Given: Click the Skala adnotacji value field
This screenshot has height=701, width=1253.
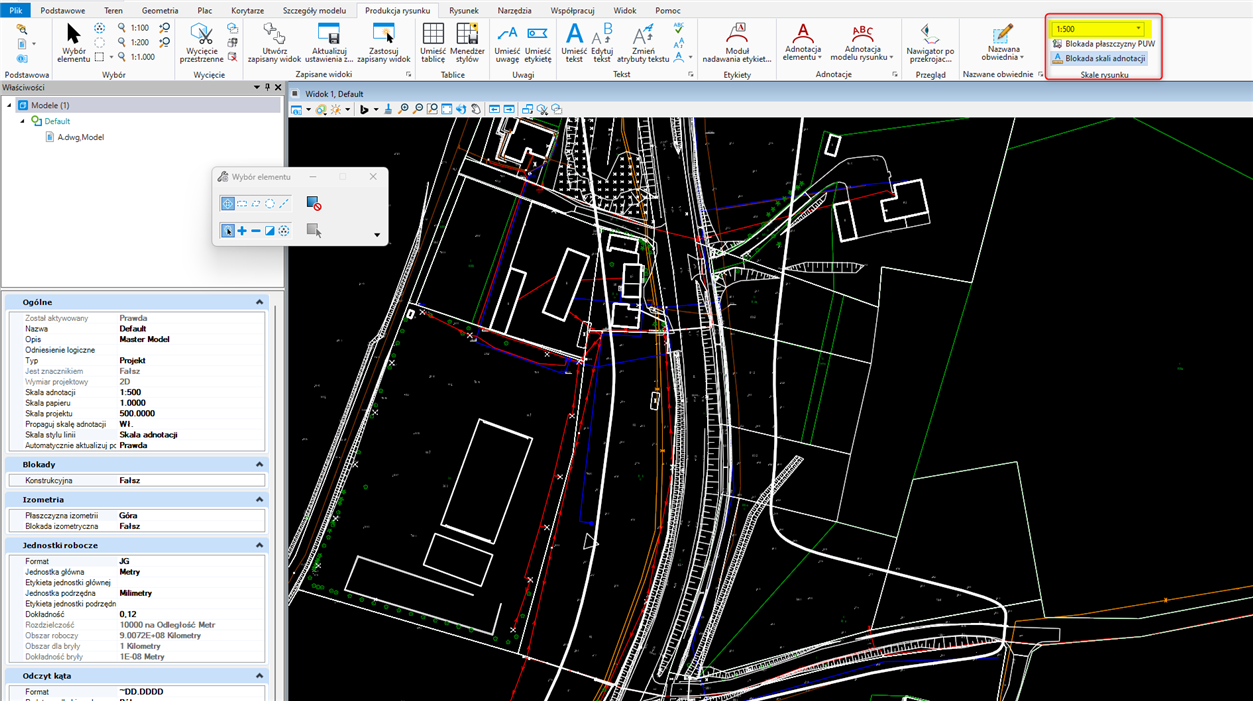Looking at the screenshot, I should pos(190,392).
